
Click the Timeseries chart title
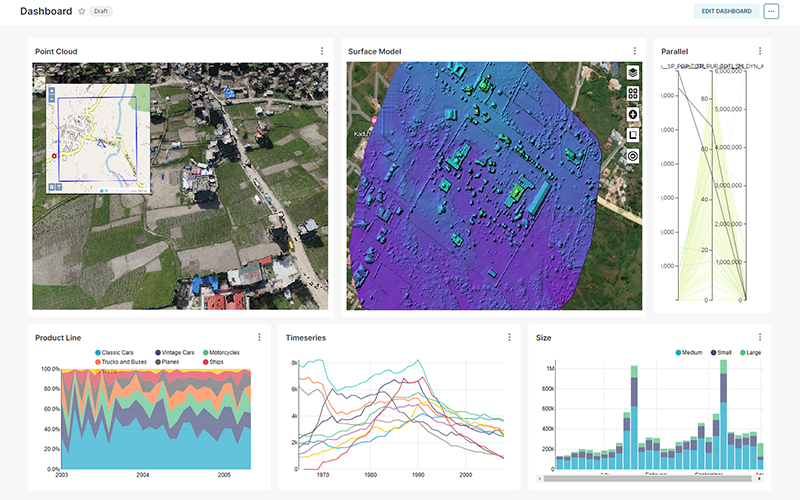pos(306,338)
